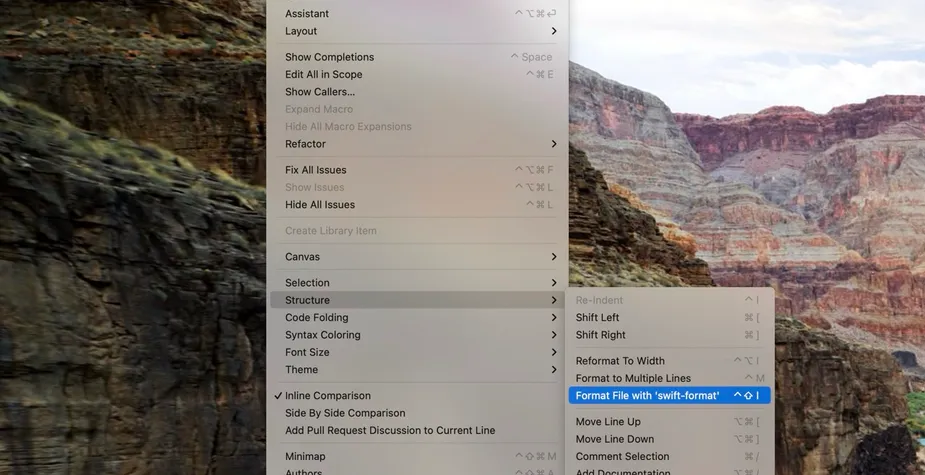Screen dimensions: 925x475
Task: Select Move Line Down
Action: point(670,439)
